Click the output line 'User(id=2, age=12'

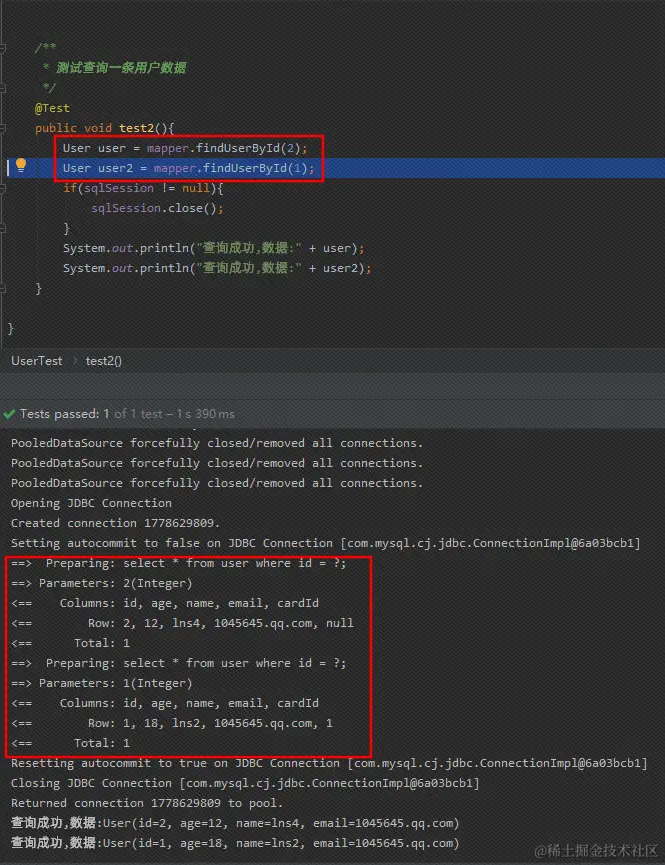click(235, 823)
